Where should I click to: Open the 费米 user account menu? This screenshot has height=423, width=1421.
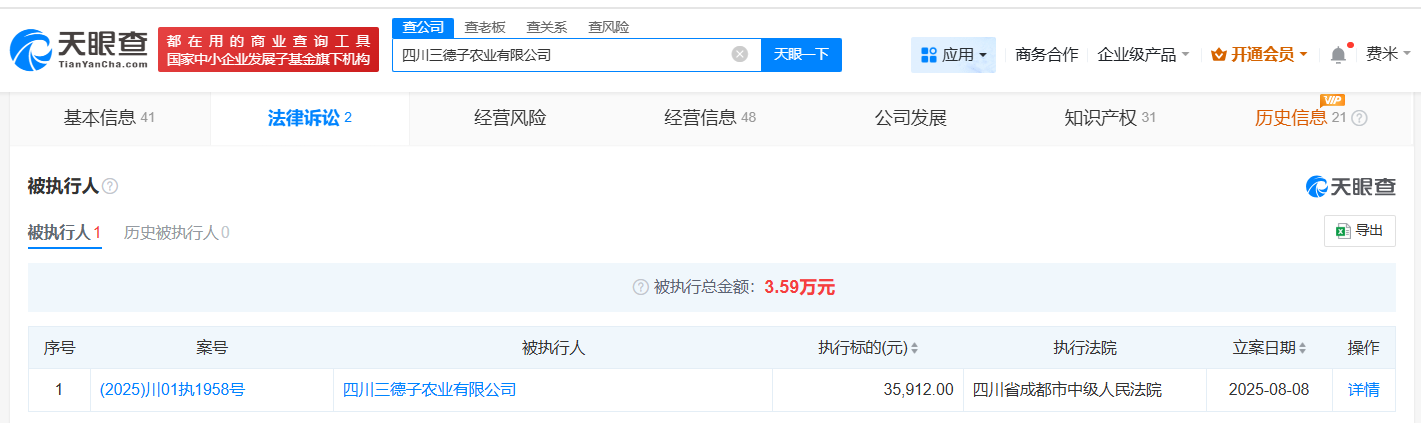coord(1388,55)
